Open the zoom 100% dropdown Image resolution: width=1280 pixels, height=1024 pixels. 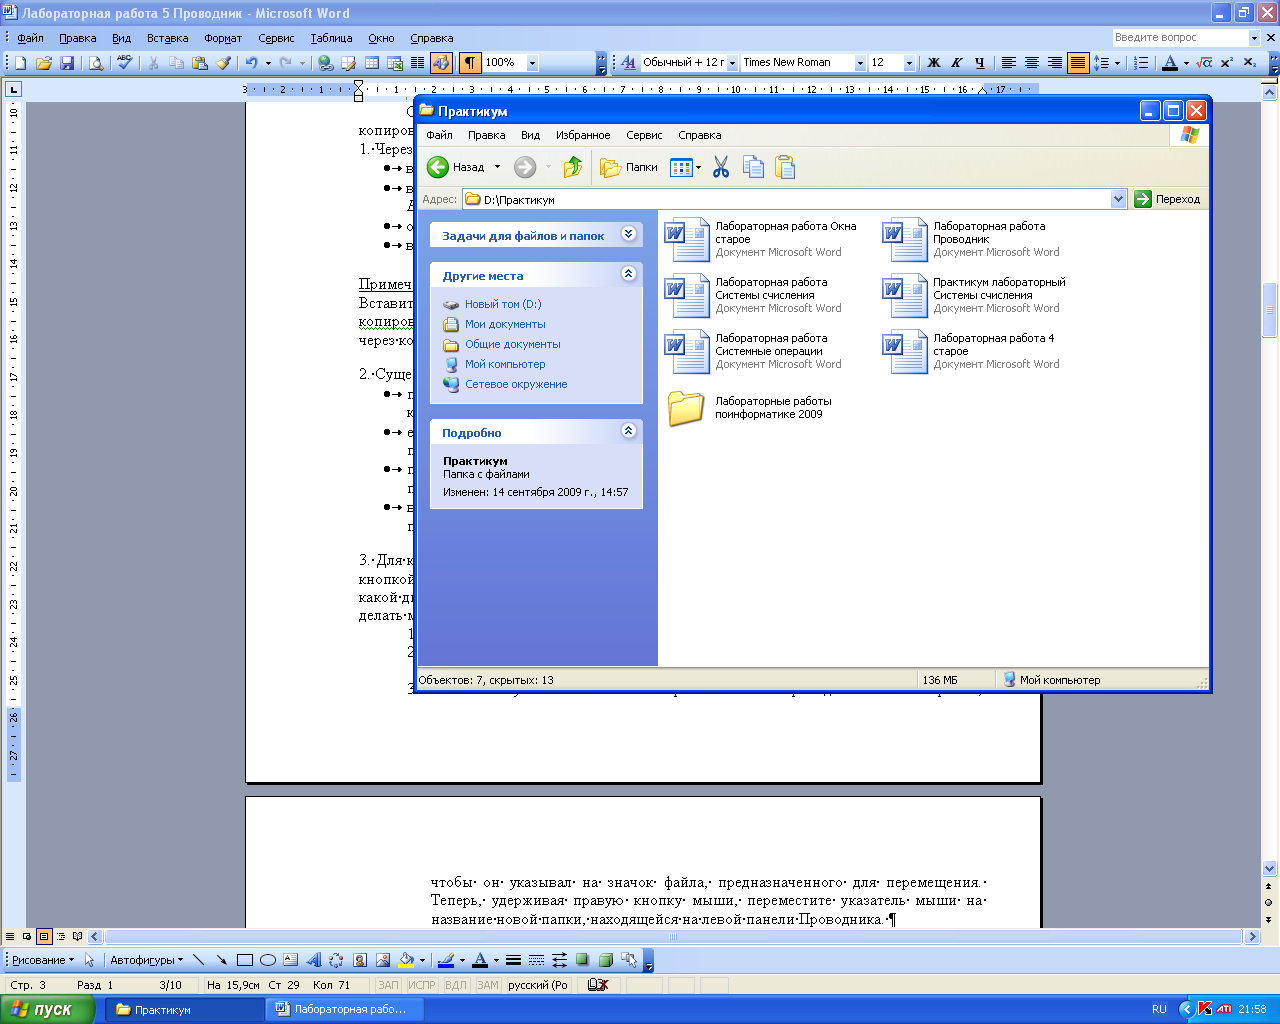532,63
